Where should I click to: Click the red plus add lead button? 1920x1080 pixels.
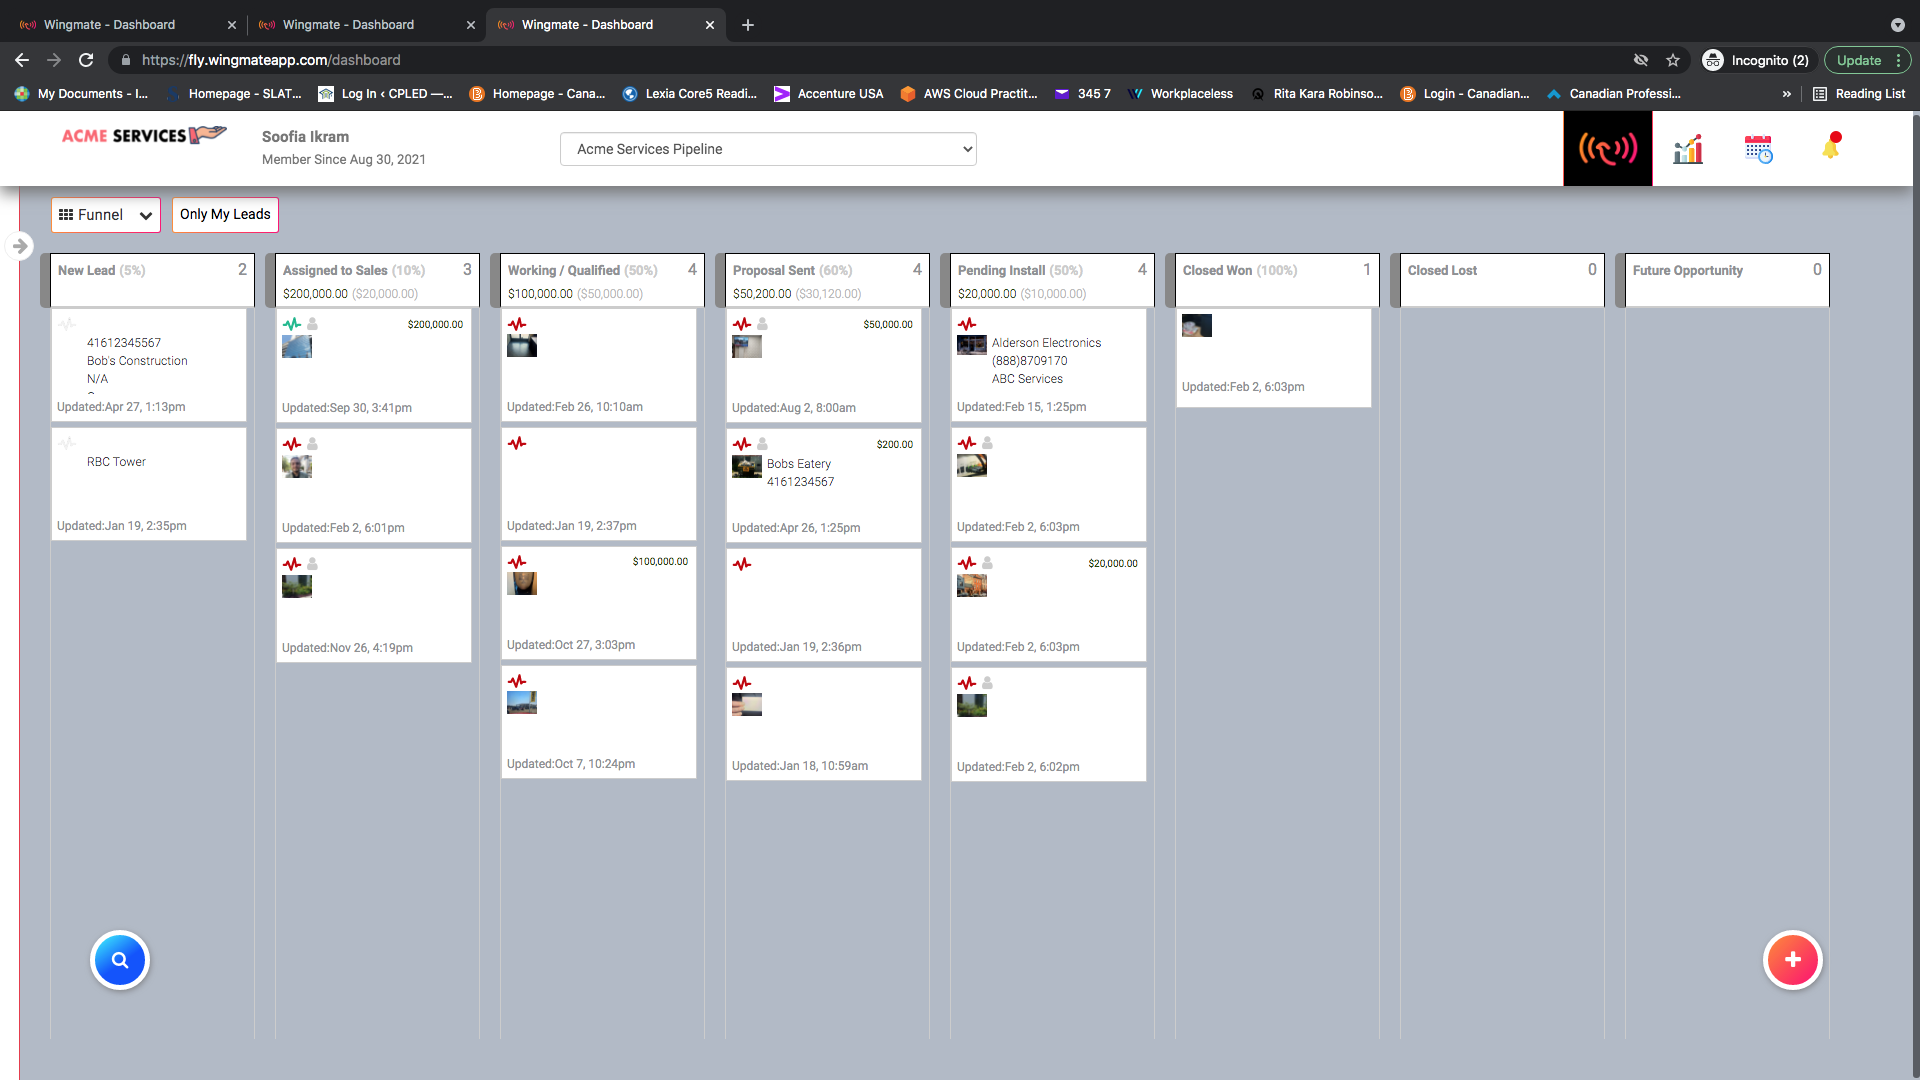click(1792, 960)
